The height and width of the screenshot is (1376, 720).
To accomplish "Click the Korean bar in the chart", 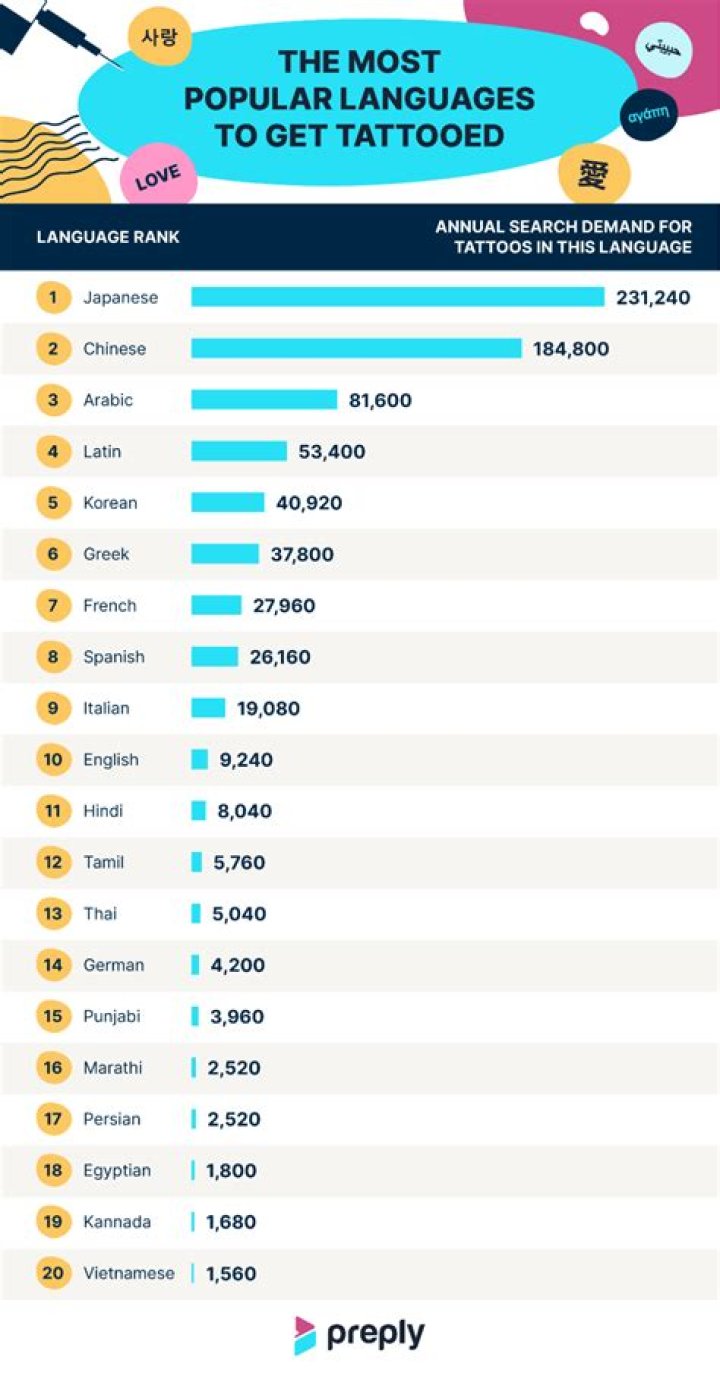I will pyautogui.click(x=228, y=502).
